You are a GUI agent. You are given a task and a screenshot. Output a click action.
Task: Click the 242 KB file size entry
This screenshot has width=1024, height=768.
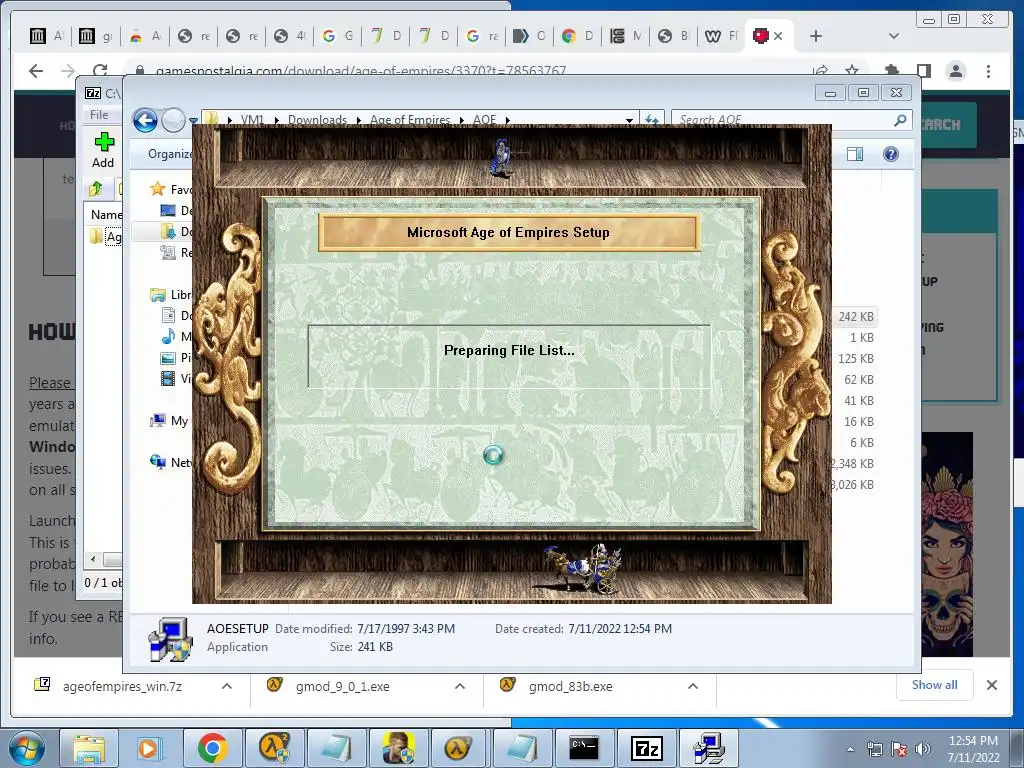tap(856, 317)
